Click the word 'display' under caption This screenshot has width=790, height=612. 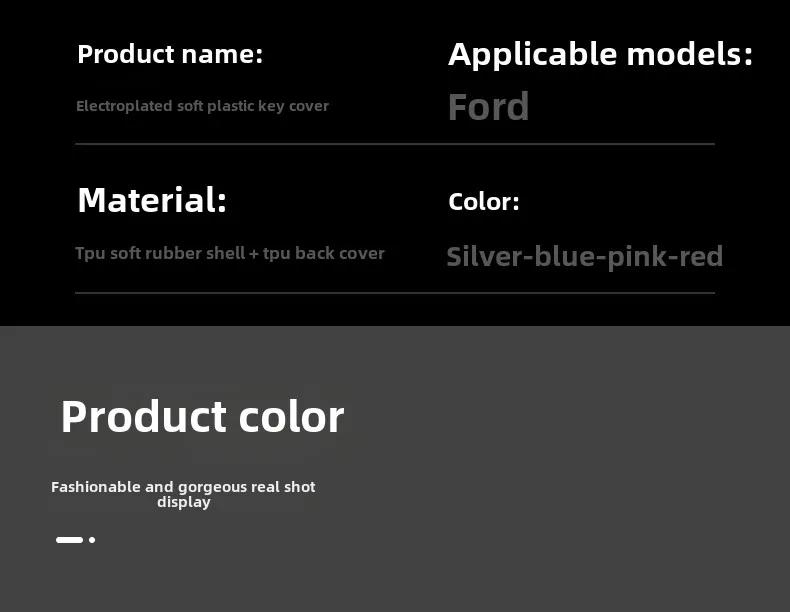183,502
